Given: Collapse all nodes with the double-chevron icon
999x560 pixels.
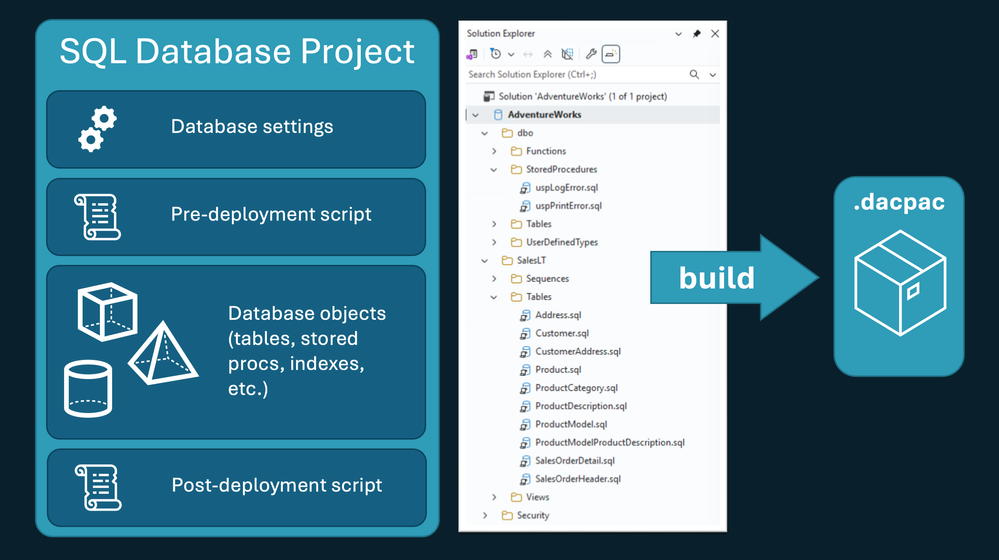Looking at the screenshot, I should coord(547,55).
